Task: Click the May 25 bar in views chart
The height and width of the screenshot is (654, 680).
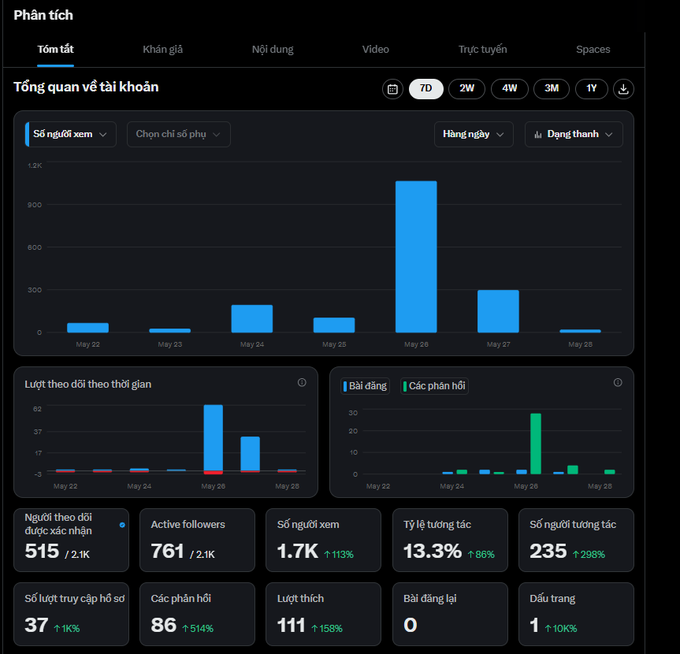Action: coord(334,325)
